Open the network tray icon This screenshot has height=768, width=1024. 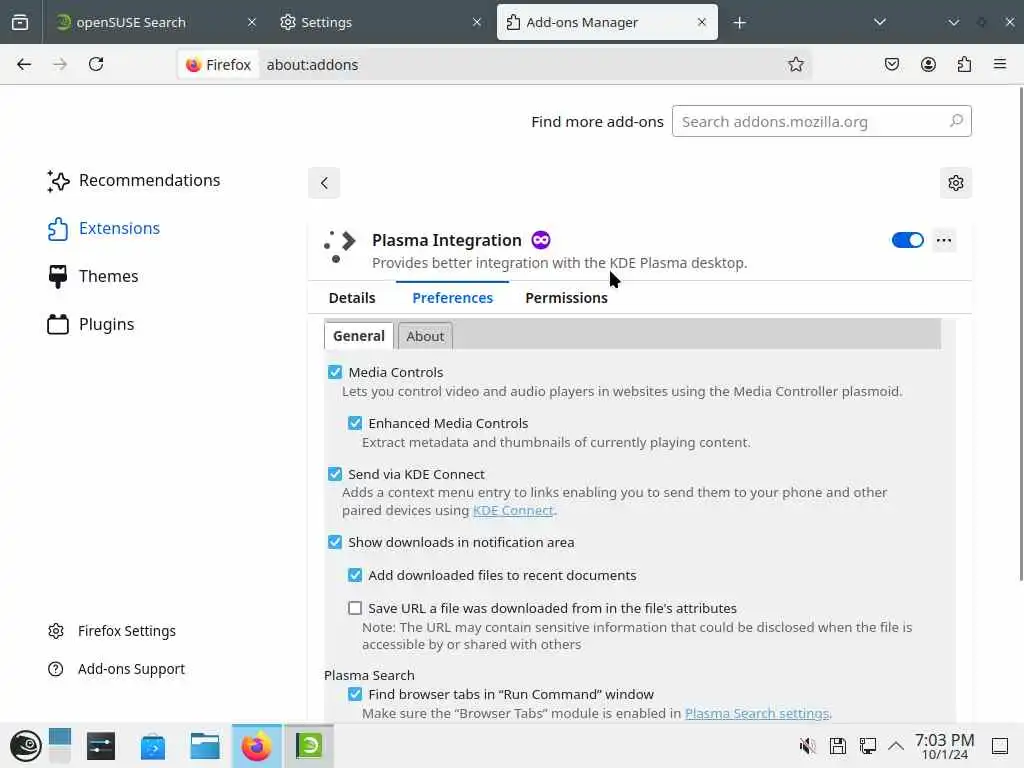[x=868, y=746]
